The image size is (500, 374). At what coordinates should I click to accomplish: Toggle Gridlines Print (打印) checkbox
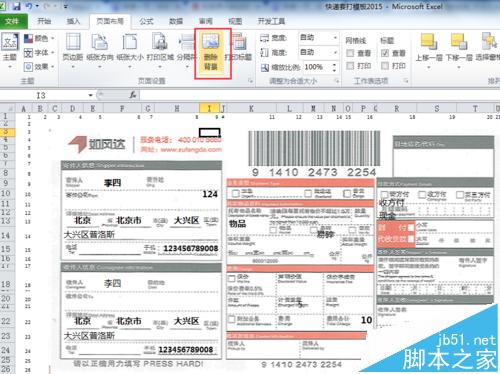[x=350, y=66]
